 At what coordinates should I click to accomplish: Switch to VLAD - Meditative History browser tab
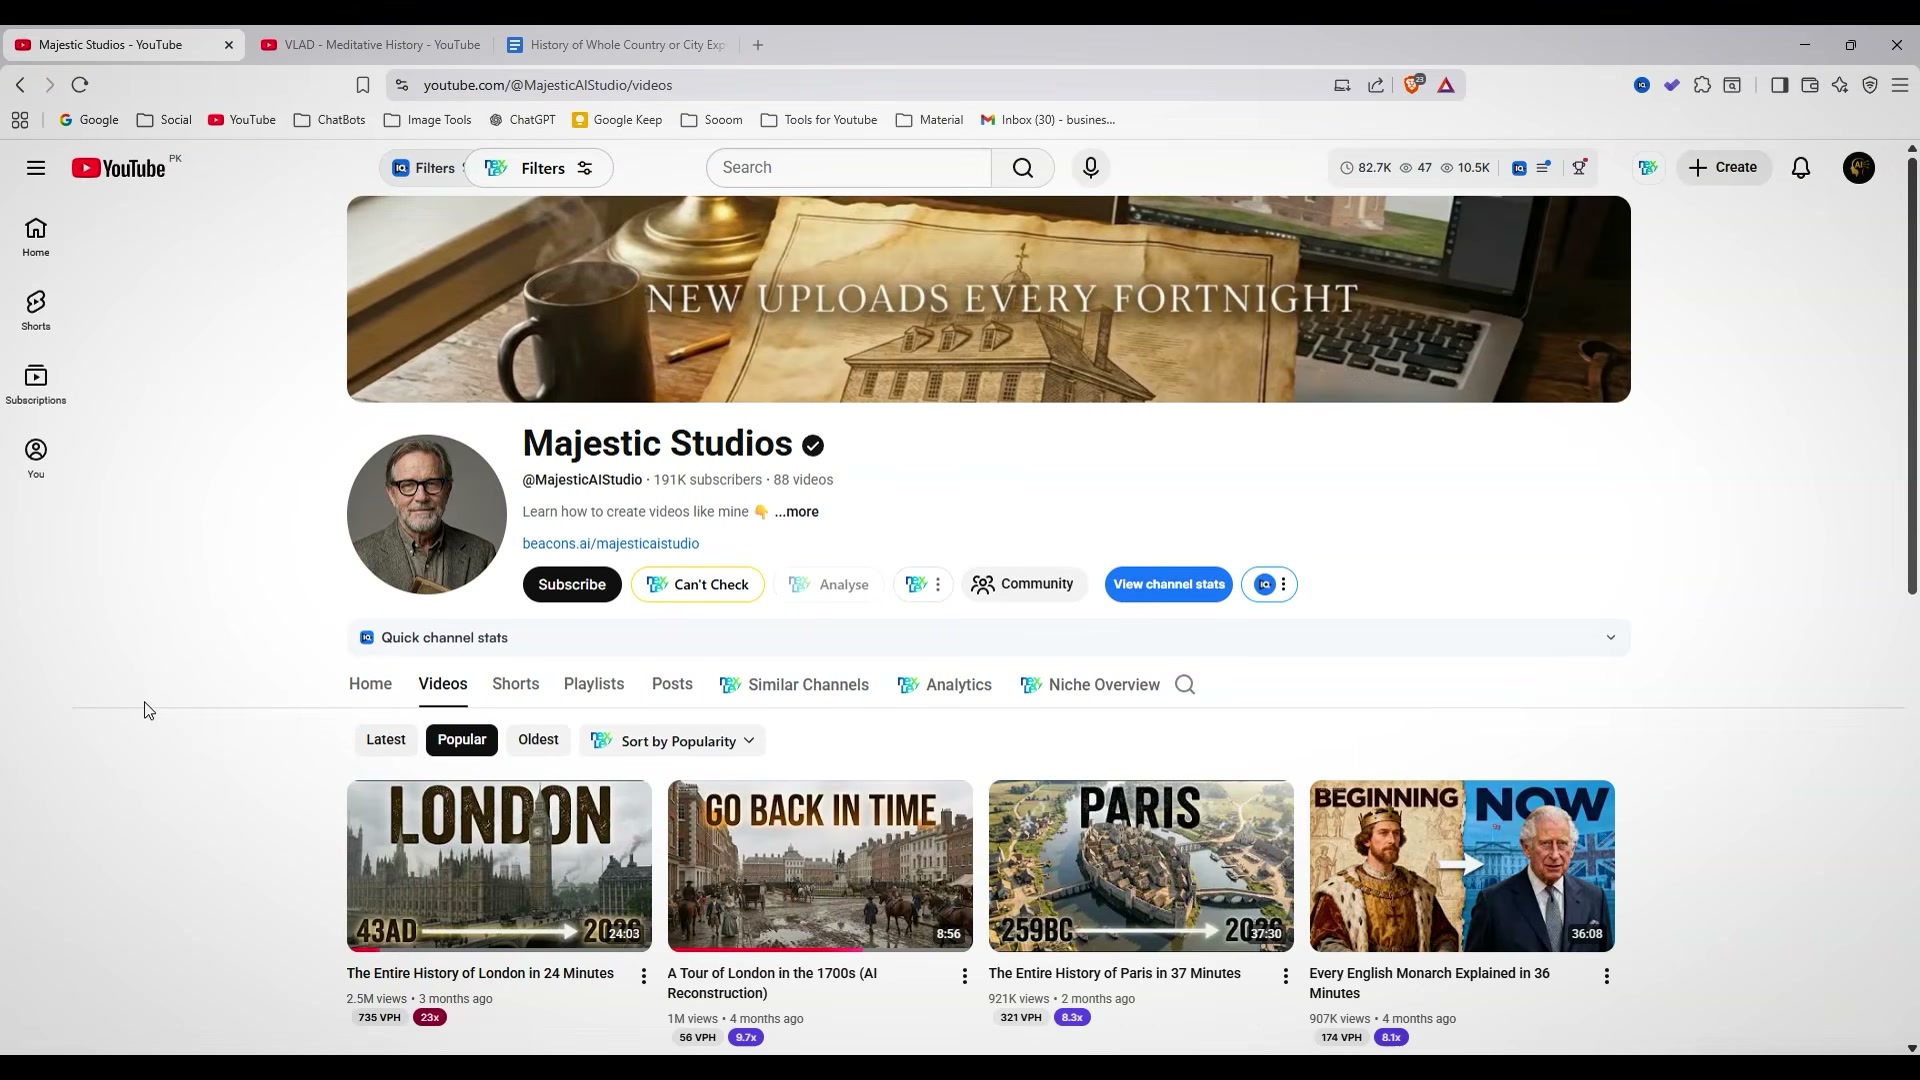coord(371,45)
